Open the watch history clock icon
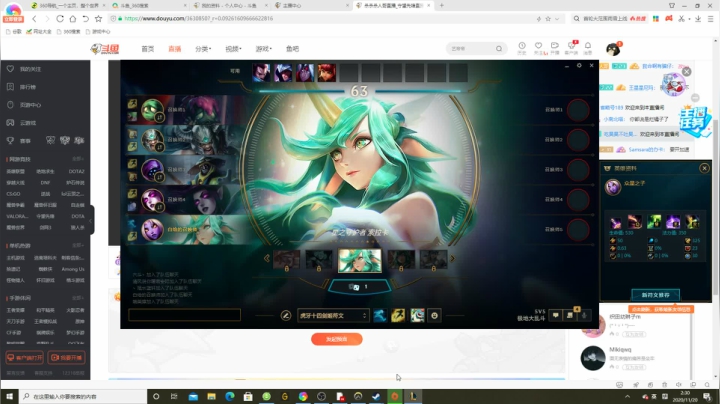The height and width of the screenshot is (404, 720). click(522, 46)
